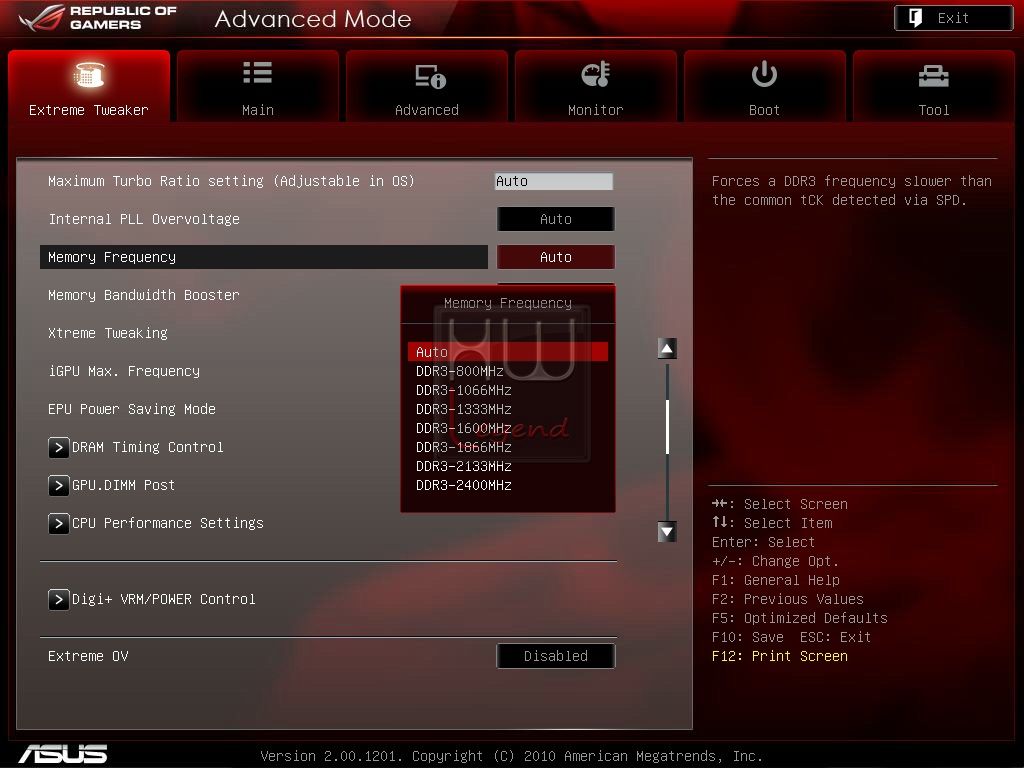Open the Monitor tab
This screenshot has height=768, width=1024.
(x=596, y=86)
